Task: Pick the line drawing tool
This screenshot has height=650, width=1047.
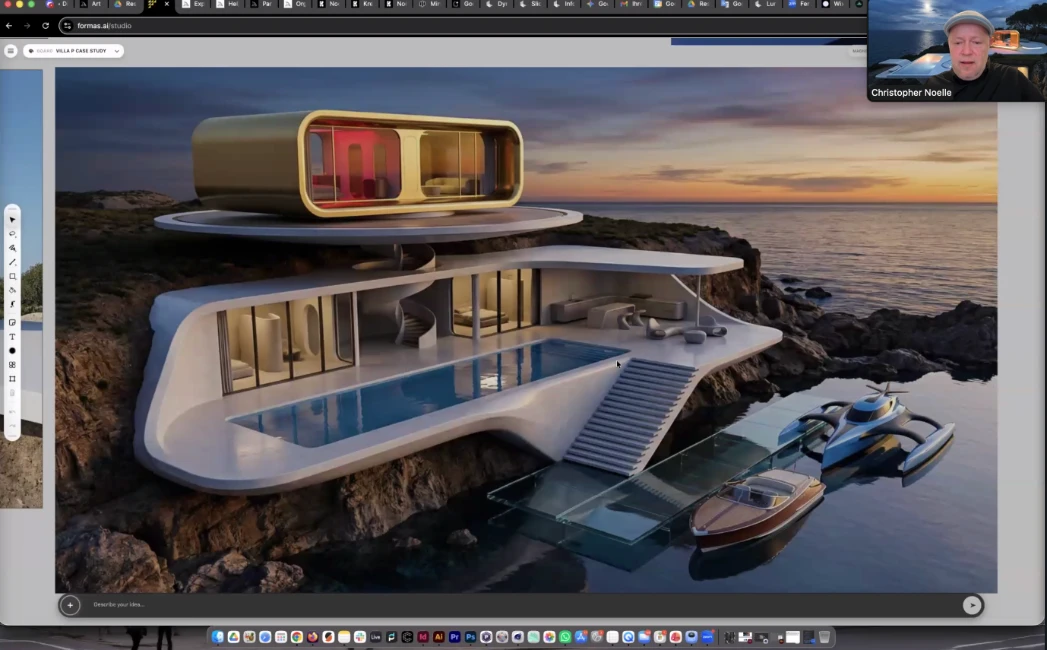Action: (12, 262)
